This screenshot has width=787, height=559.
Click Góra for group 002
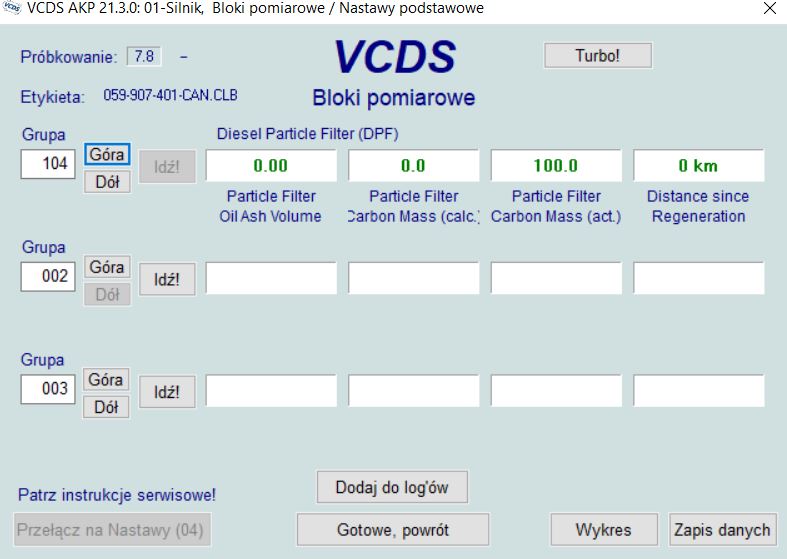coord(107,267)
